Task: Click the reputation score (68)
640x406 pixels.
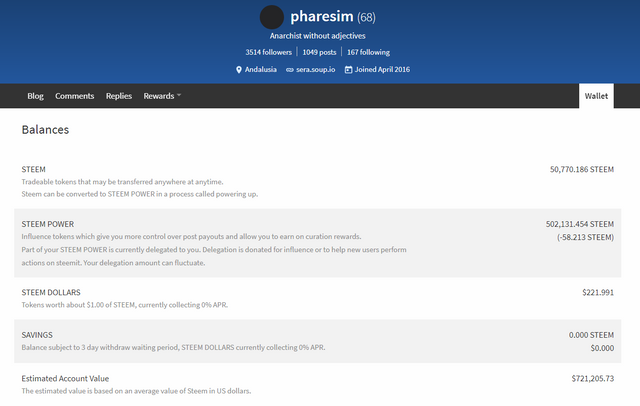Action: coord(366,17)
